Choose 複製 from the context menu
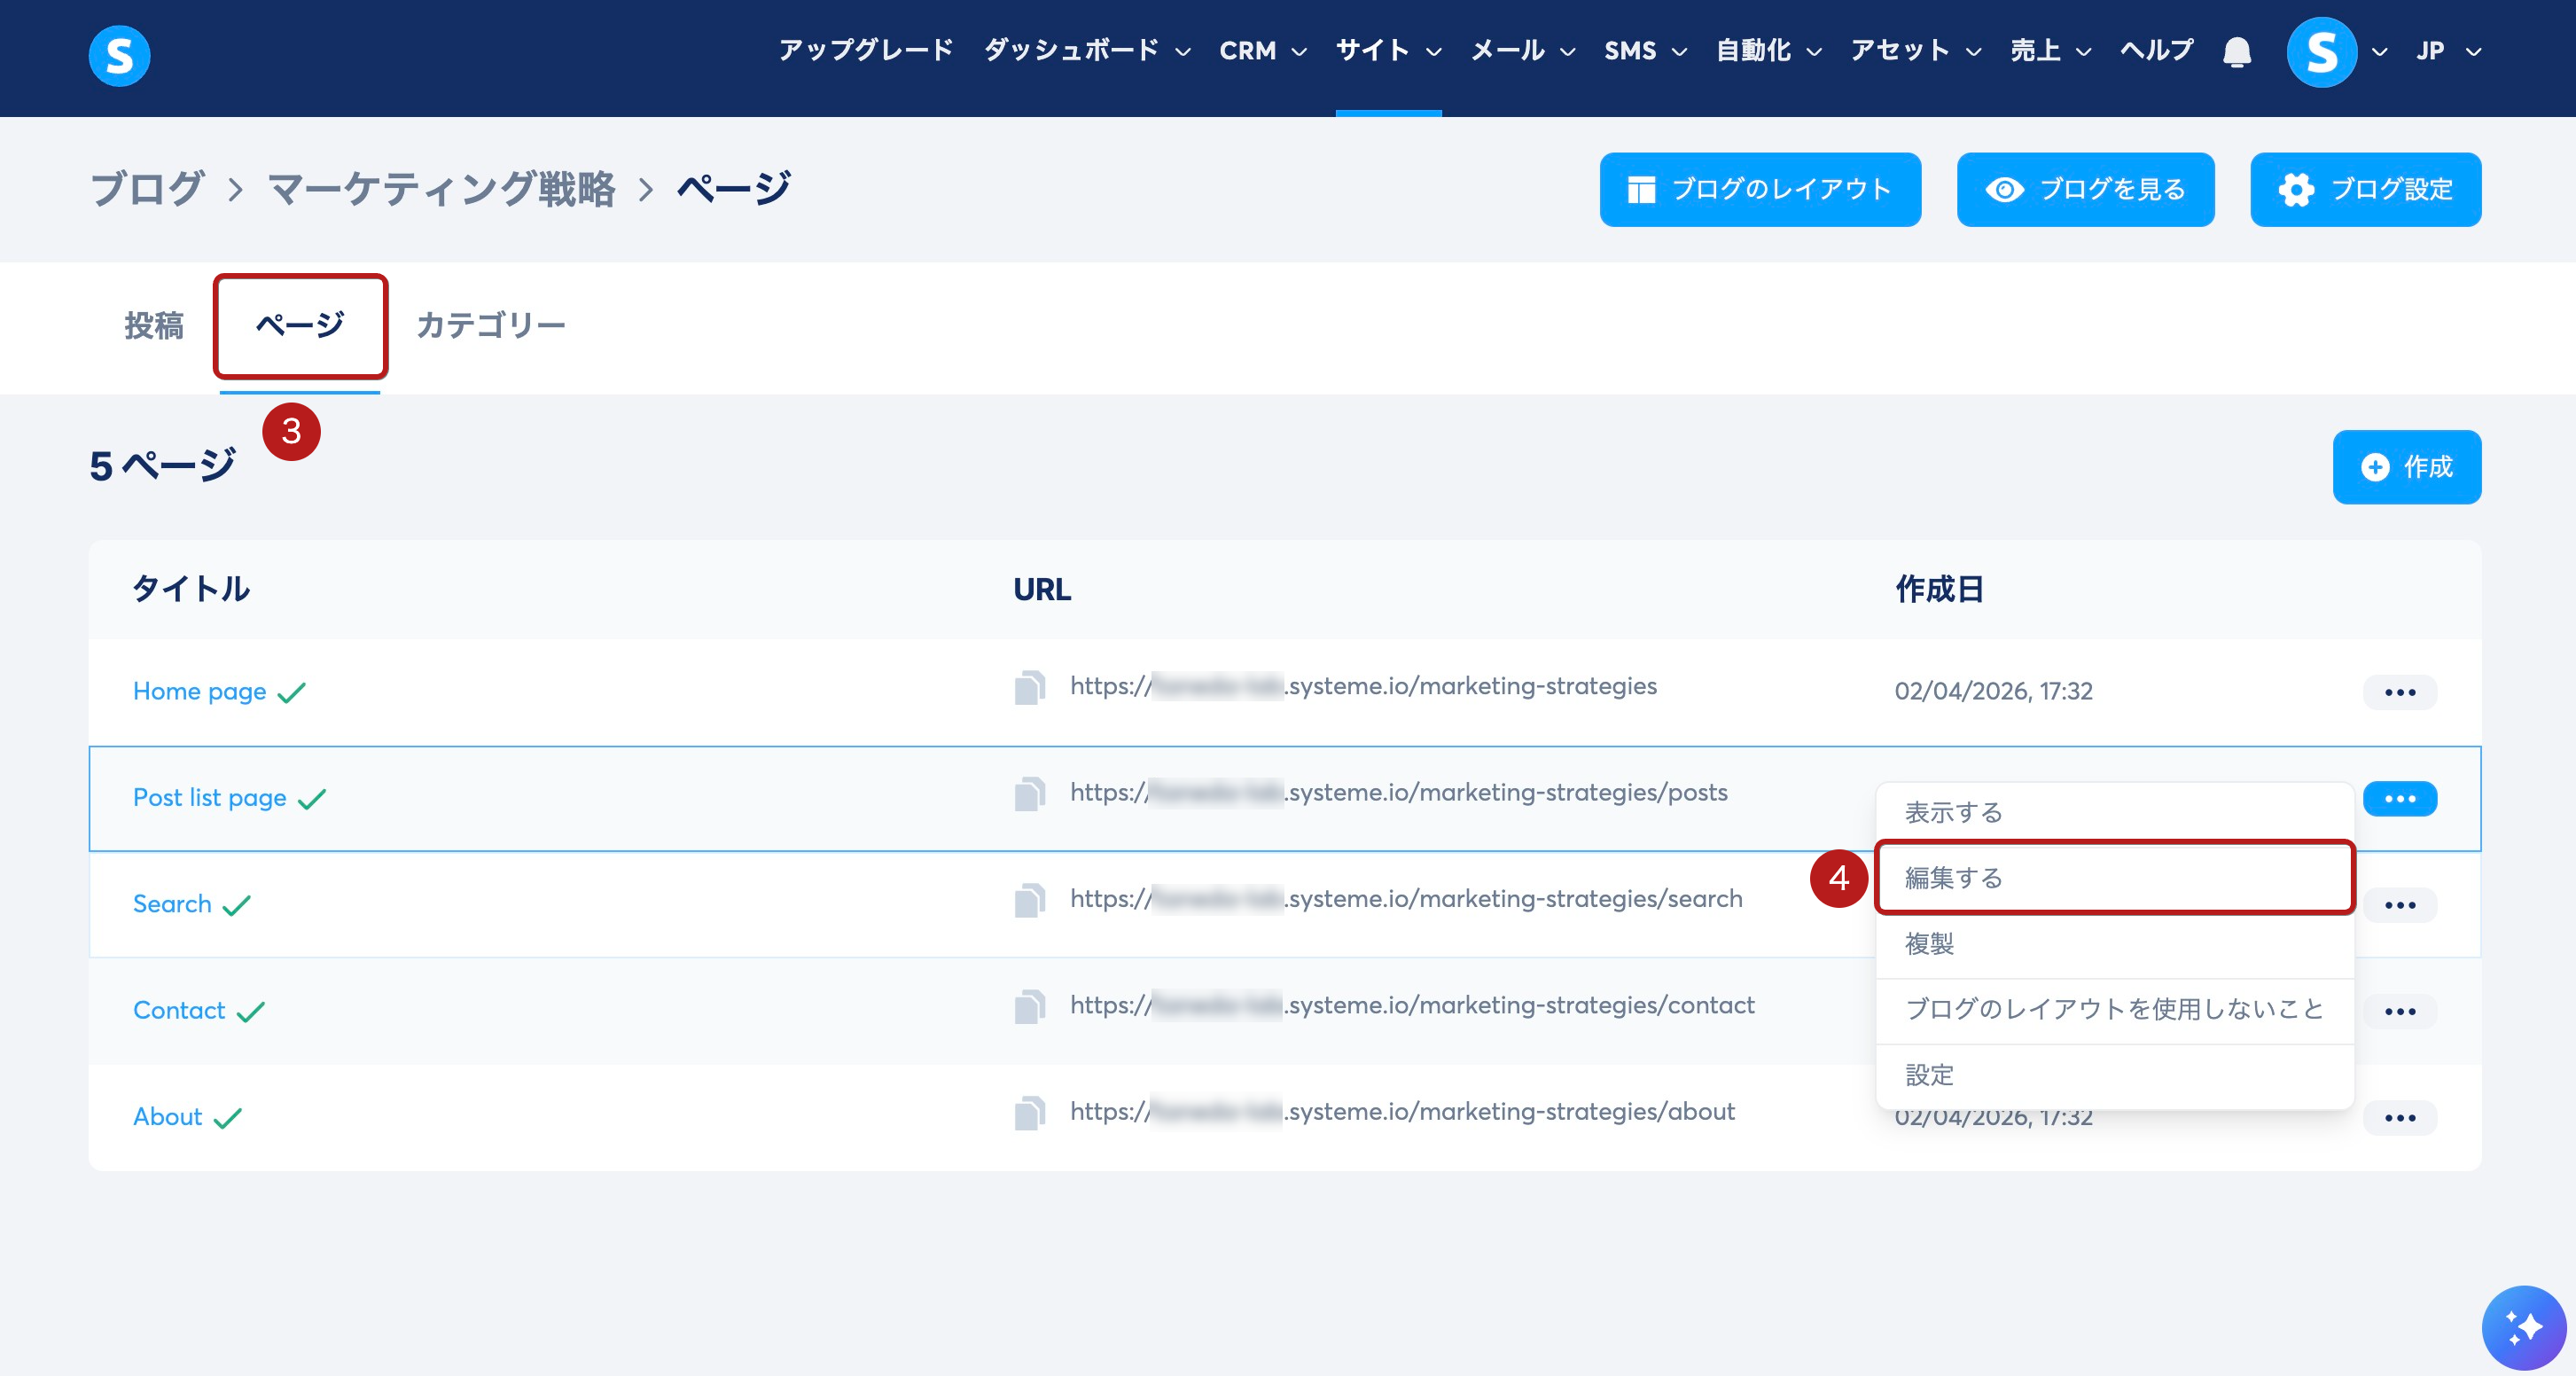The width and height of the screenshot is (2576, 1376). (x=1930, y=944)
